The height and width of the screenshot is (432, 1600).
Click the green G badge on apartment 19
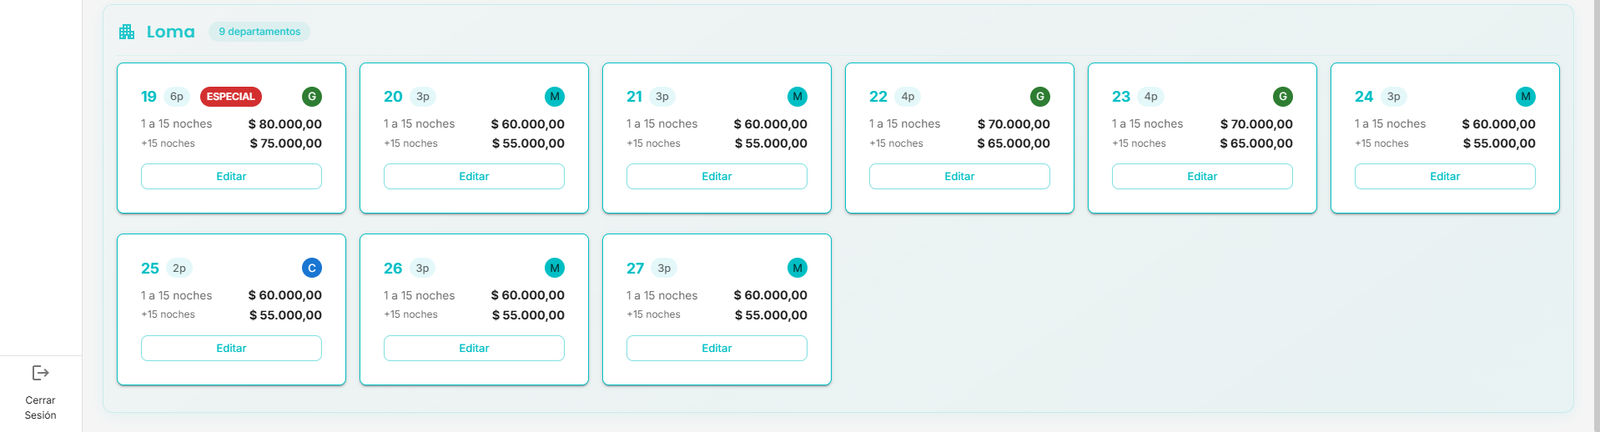coord(312,97)
